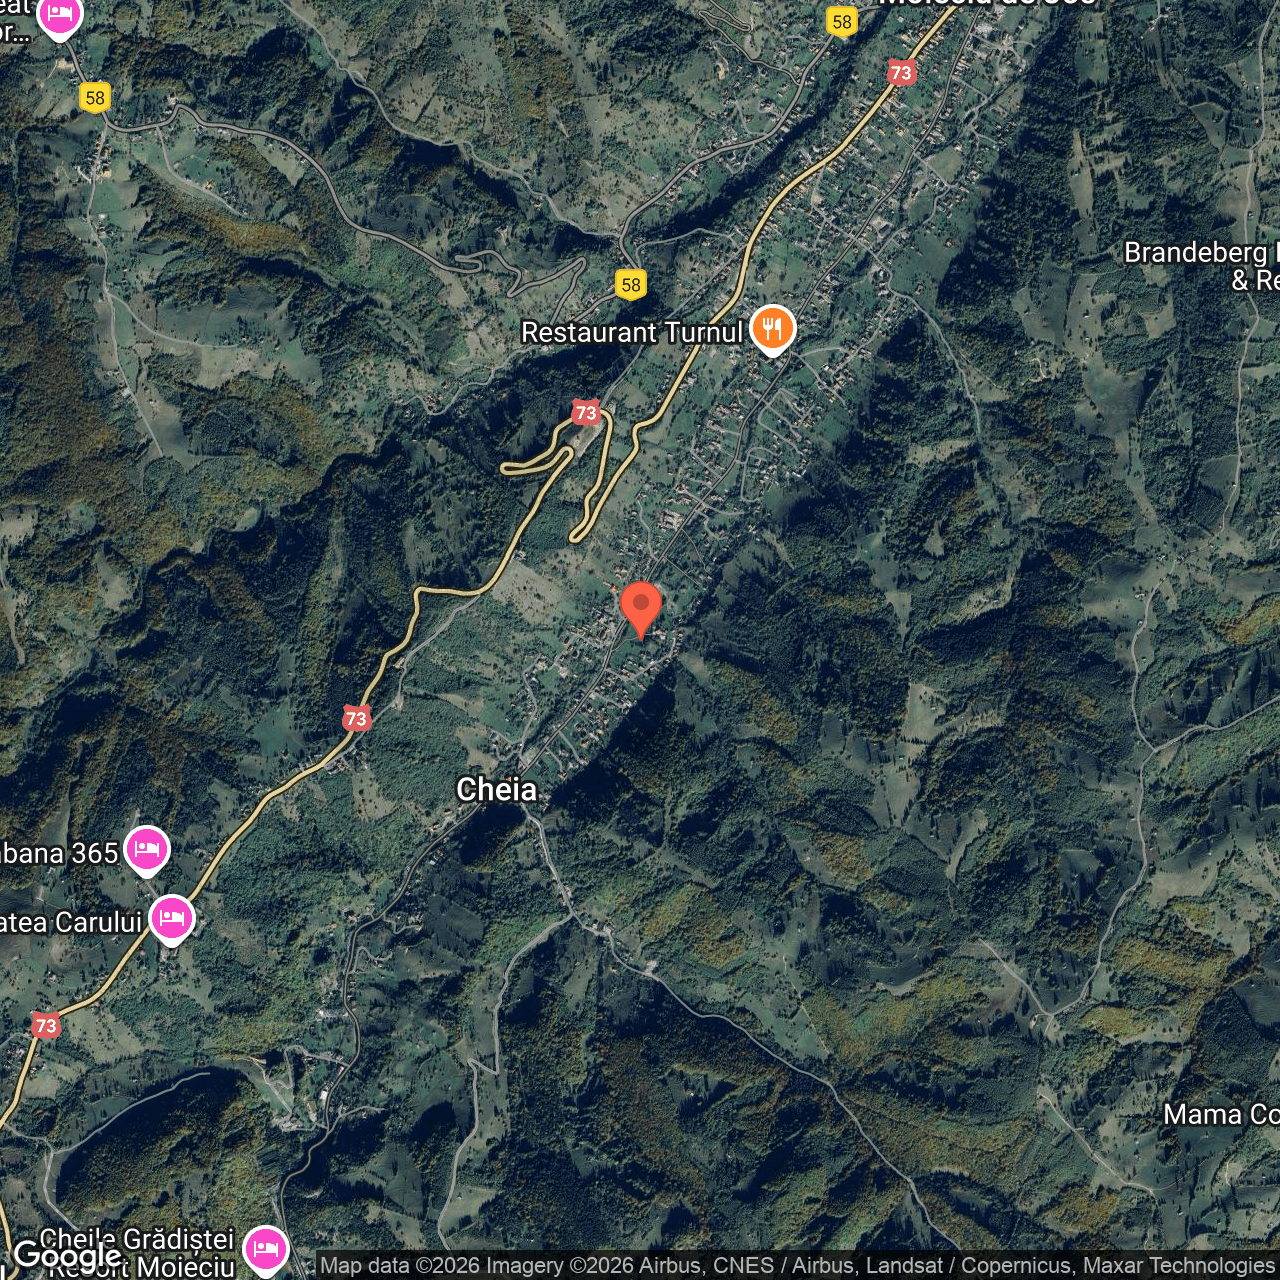The height and width of the screenshot is (1280, 1280).
Task: Click route 73 shield beside the hairpin bends
Action: 586,412
